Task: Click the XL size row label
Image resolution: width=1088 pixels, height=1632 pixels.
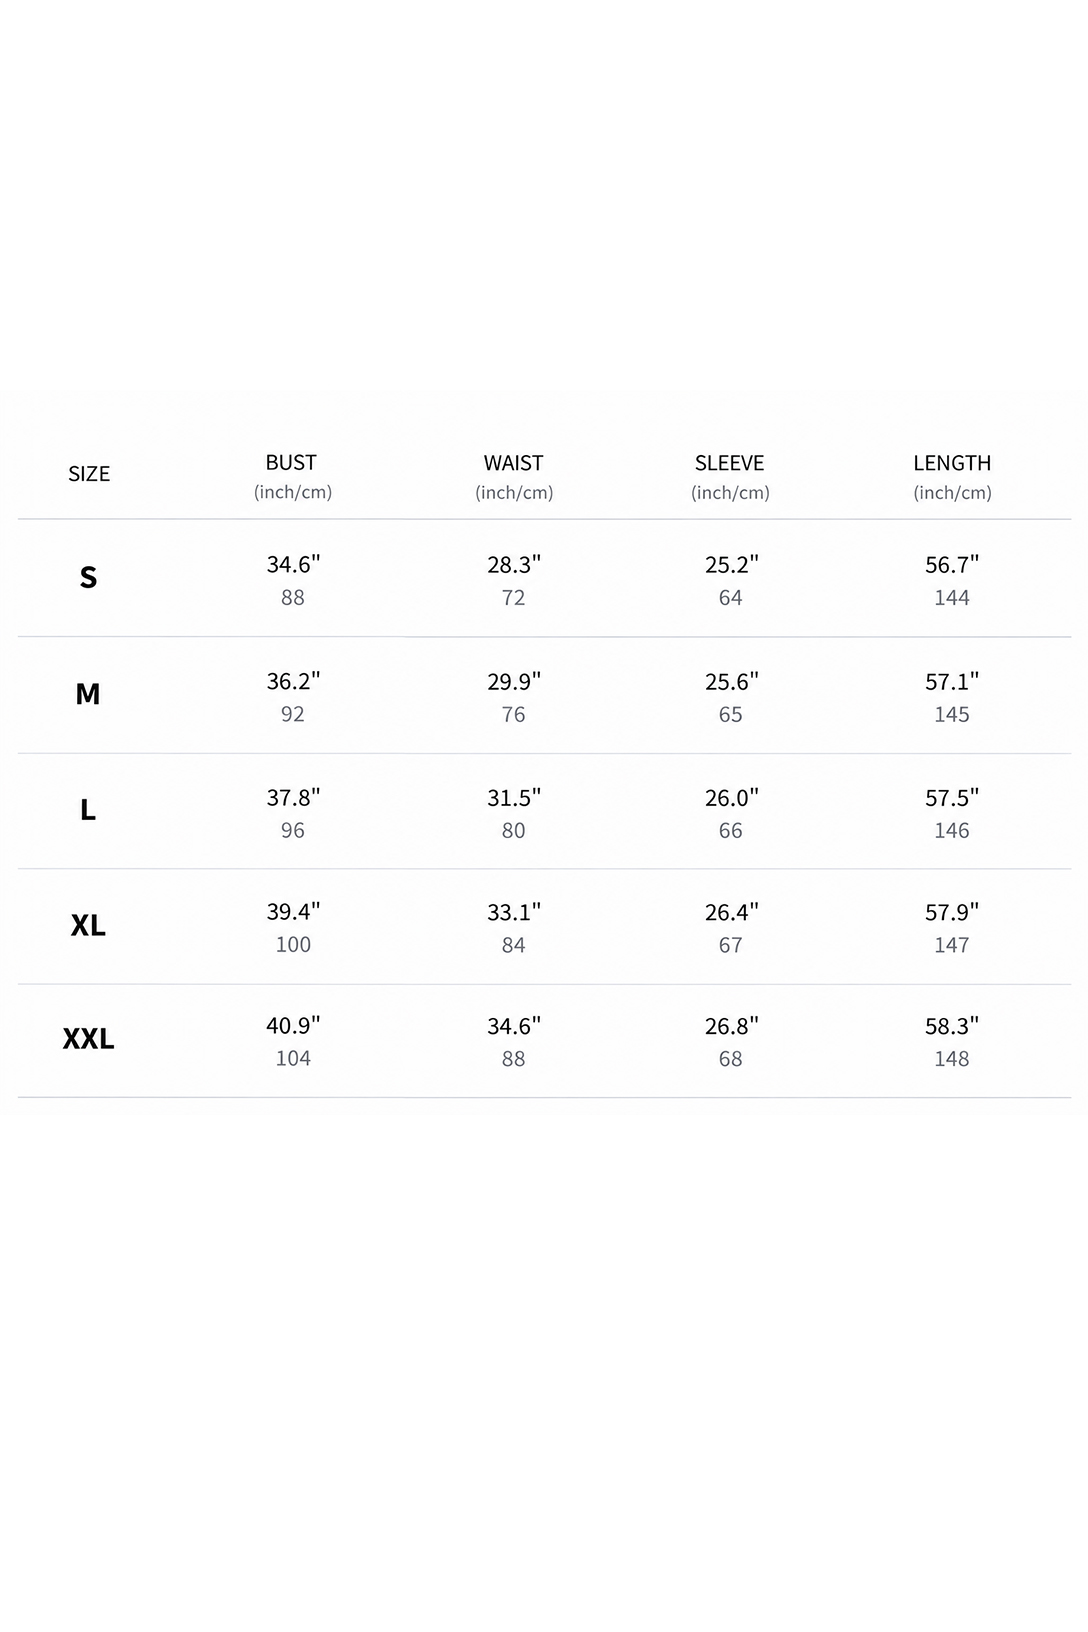Action: (88, 925)
